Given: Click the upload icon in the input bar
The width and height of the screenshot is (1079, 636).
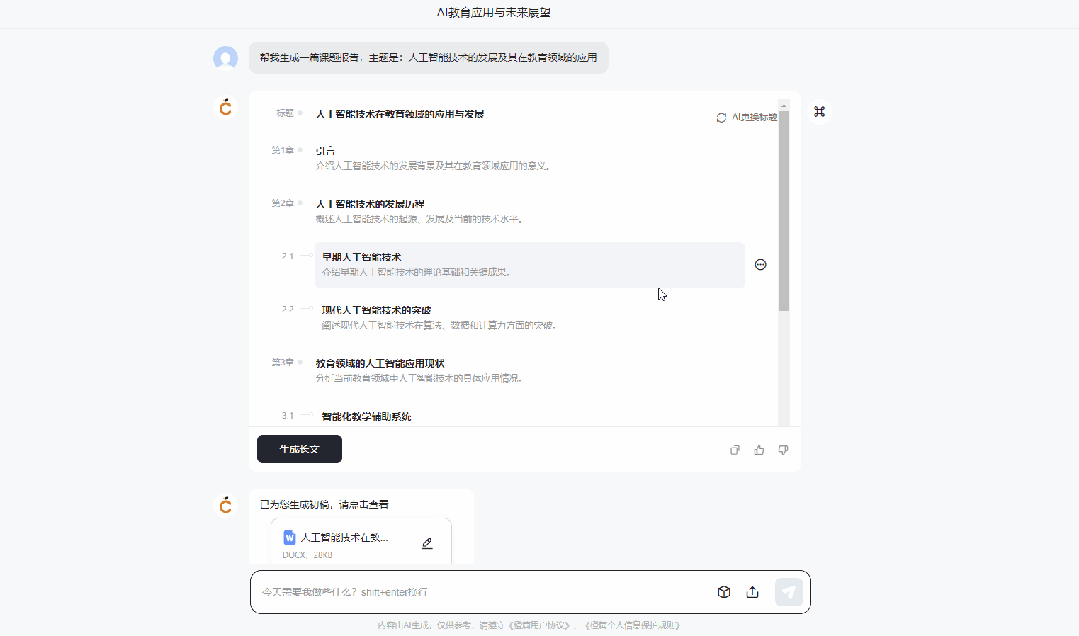Looking at the screenshot, I should (x=753, y=591).
